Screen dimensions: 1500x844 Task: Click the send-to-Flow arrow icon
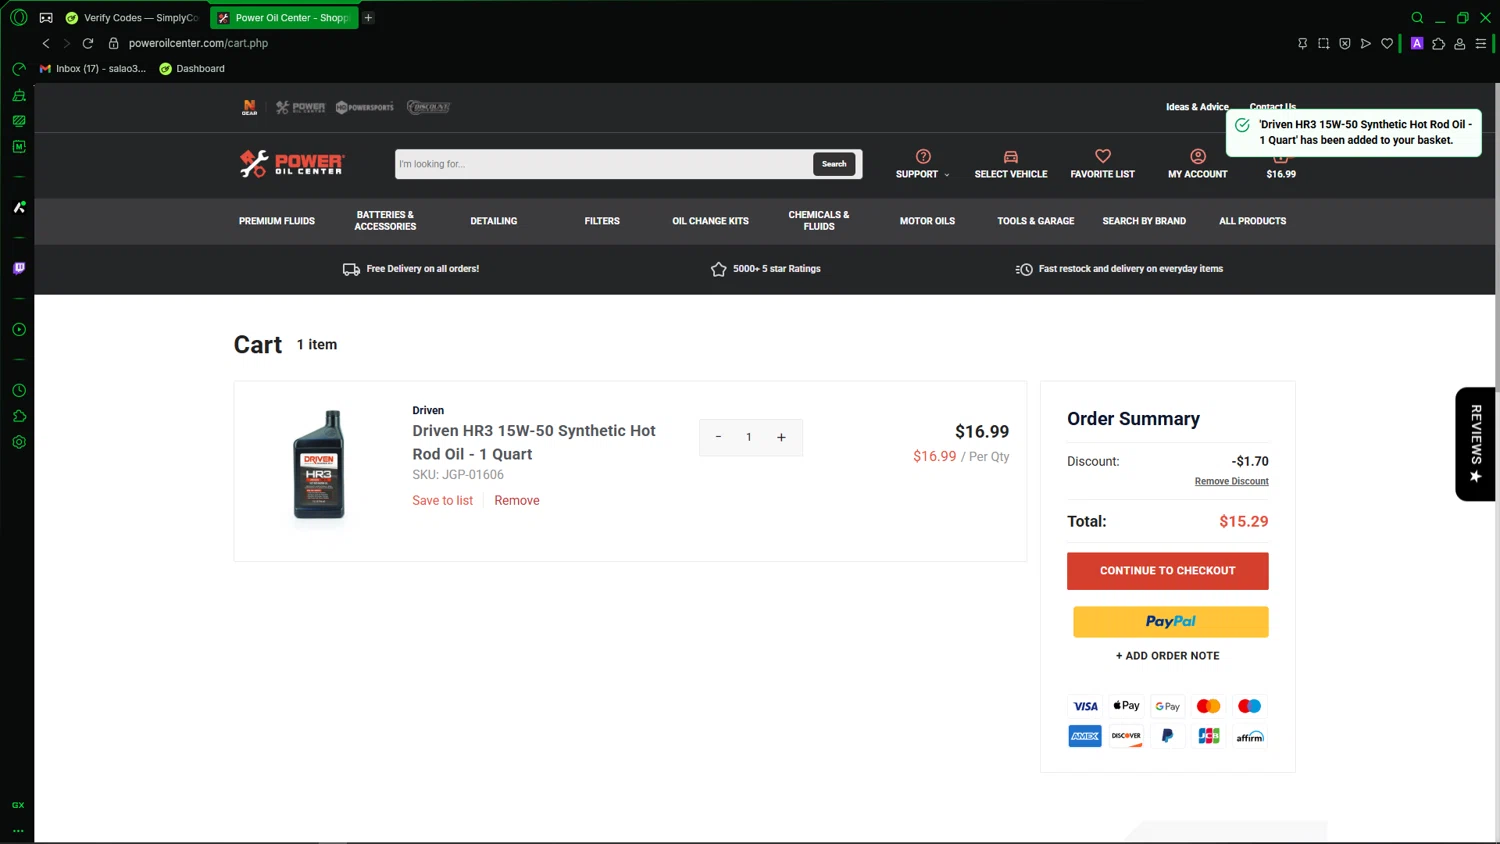(1365, 43)
